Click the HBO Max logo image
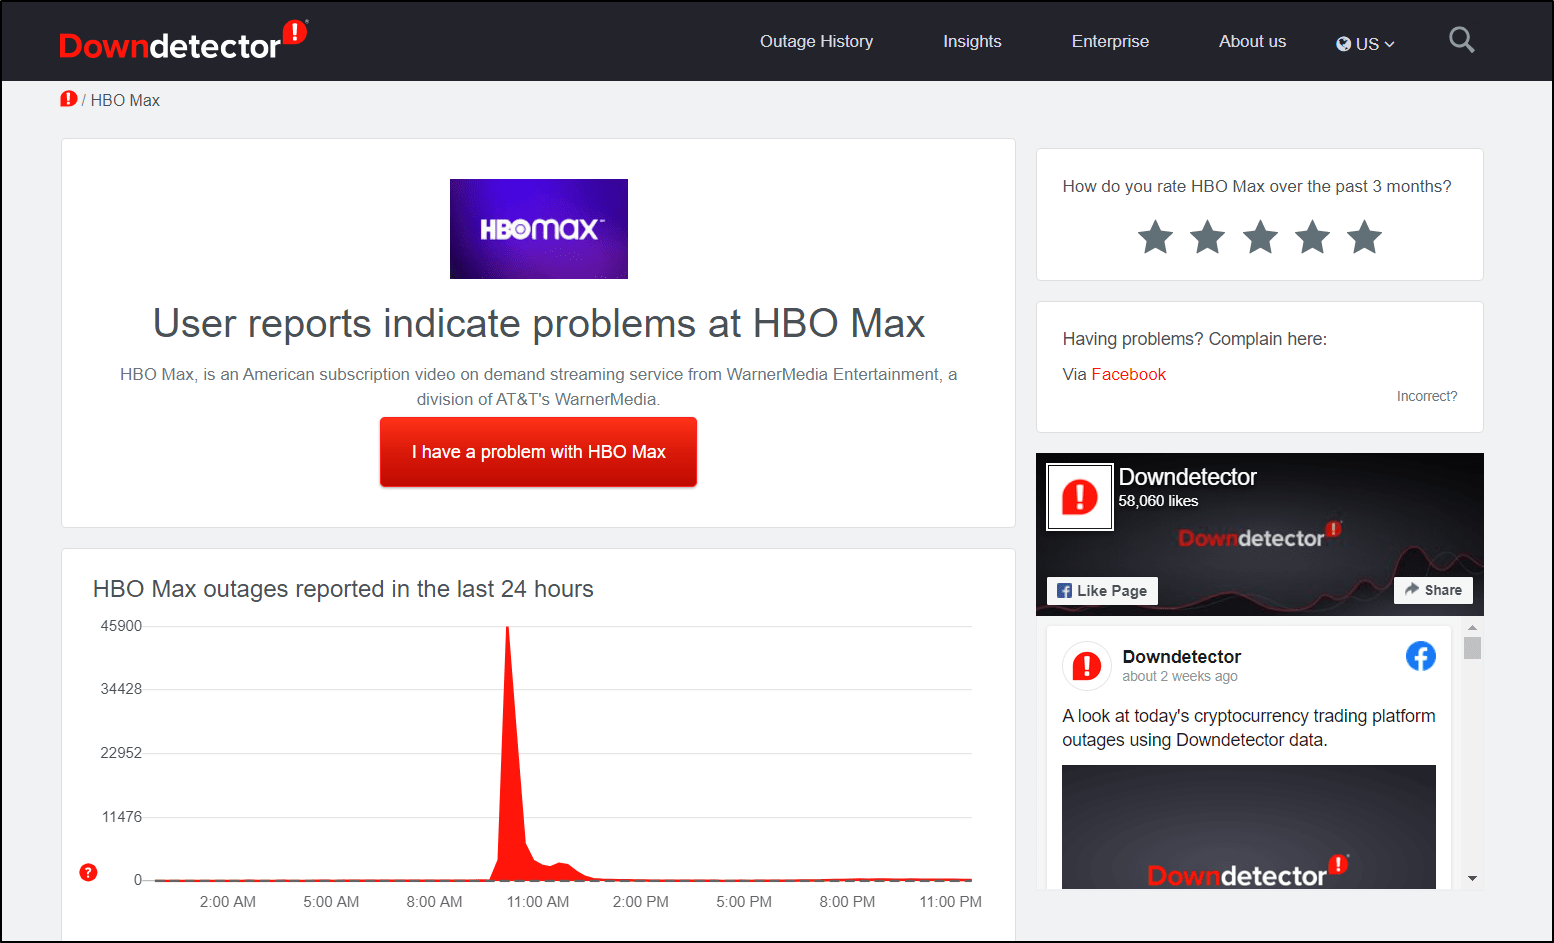 538,229
